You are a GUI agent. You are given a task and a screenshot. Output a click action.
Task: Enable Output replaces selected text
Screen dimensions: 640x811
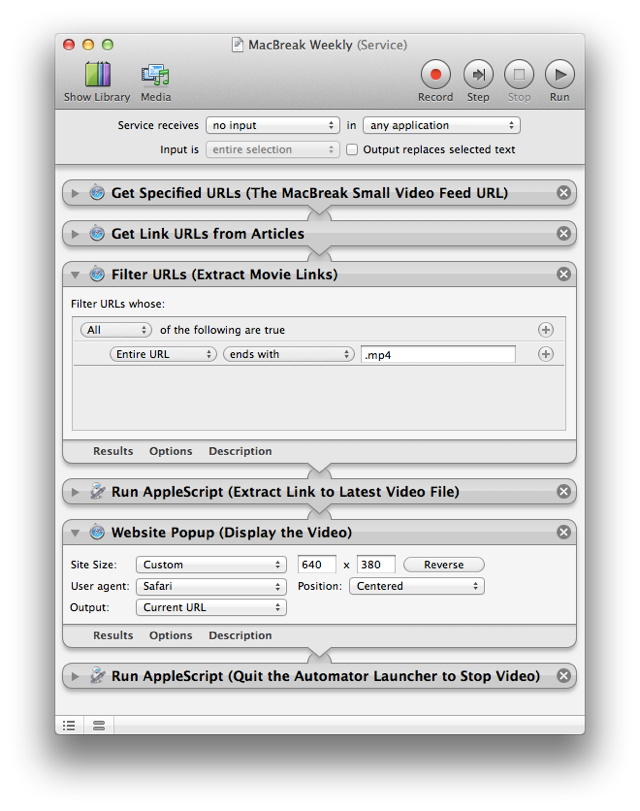click(352, 150)
